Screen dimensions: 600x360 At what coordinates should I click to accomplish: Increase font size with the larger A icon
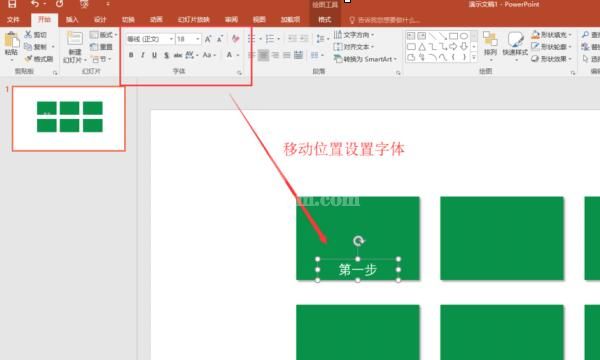(208, 39)
